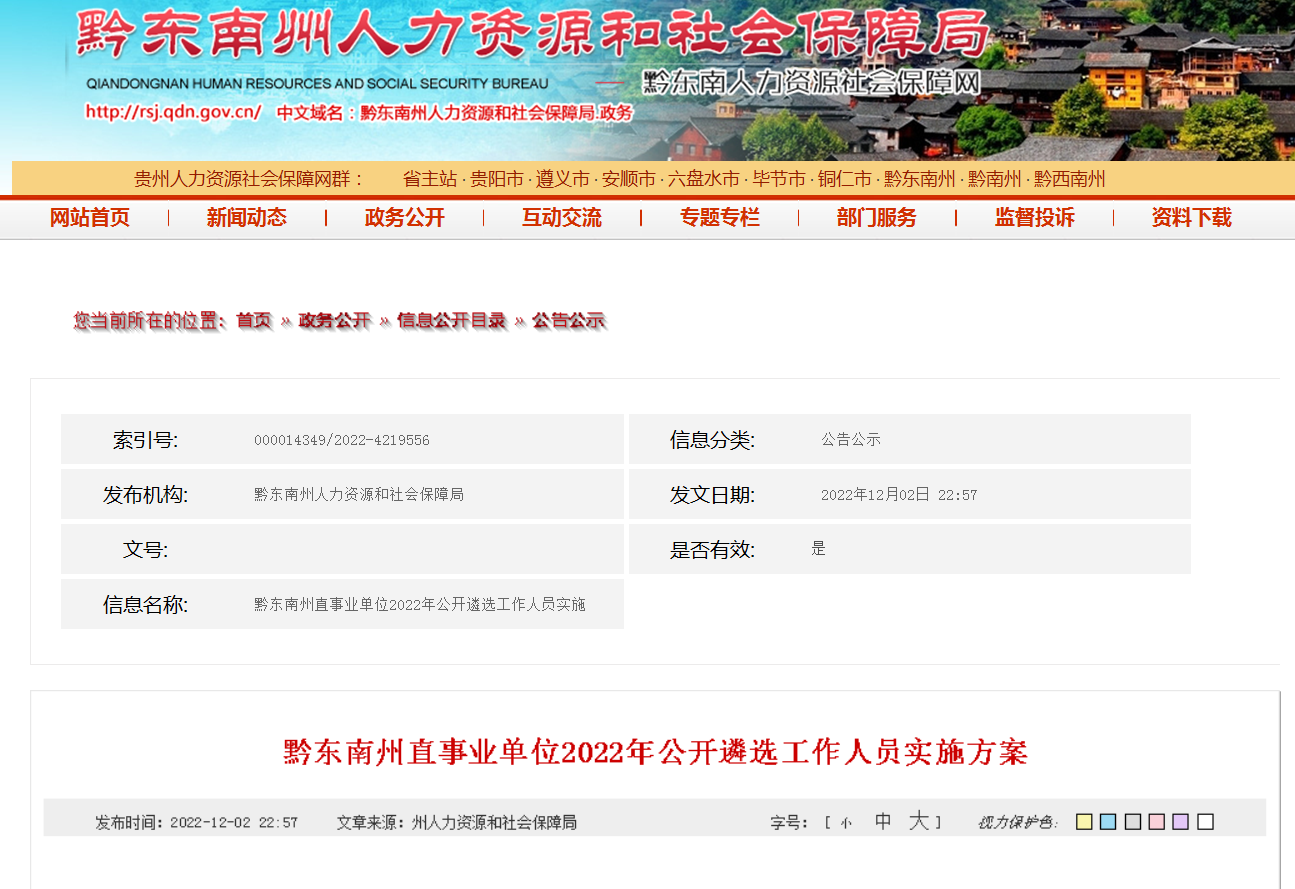Pick the pink eye-protection color swatch
The height and width of the screenshot is (889, 1295).
click(1157, 822)
